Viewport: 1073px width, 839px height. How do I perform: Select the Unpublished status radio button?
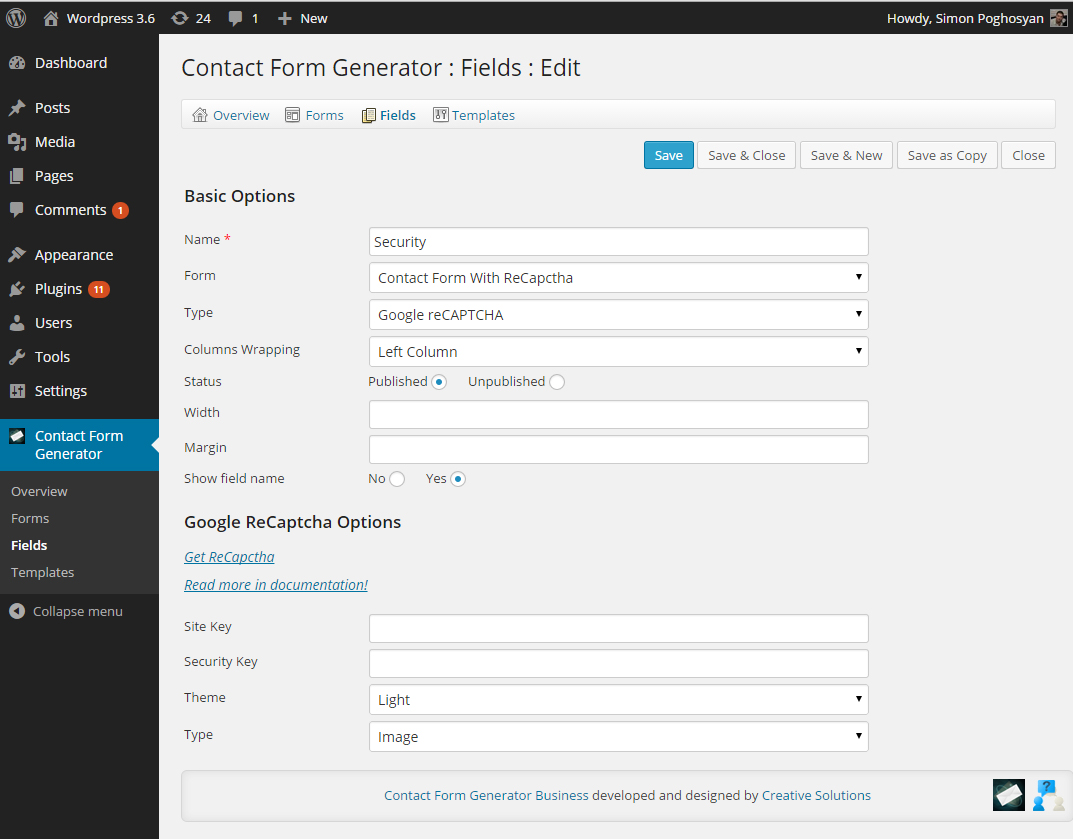point(557,382)
